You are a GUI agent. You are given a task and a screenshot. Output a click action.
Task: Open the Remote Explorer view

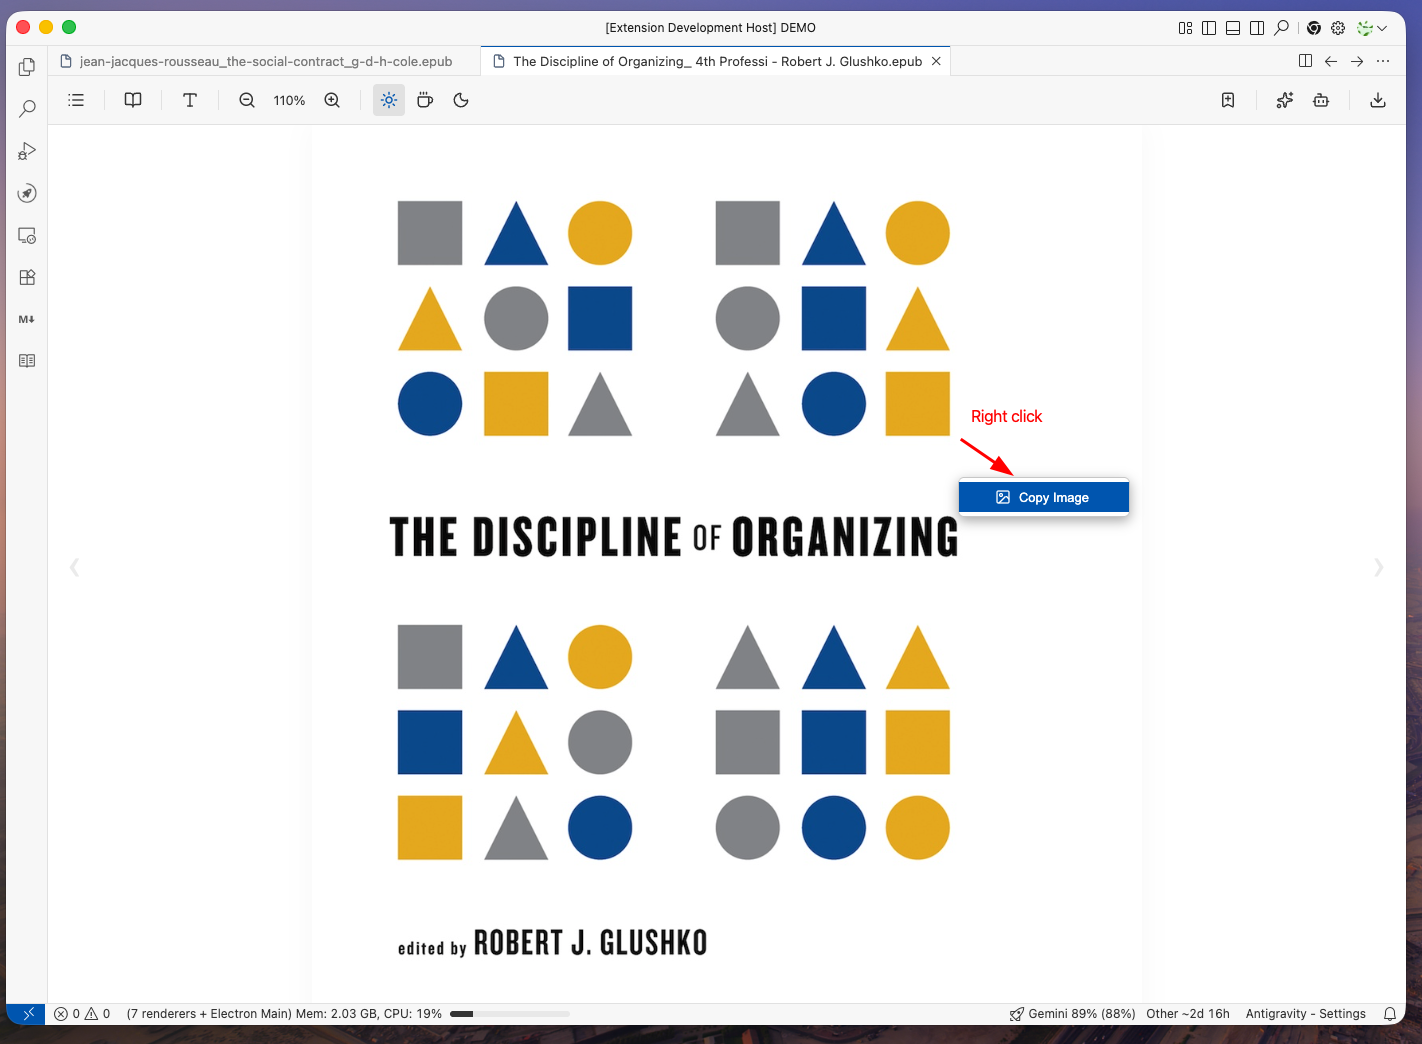coord(27,236)
